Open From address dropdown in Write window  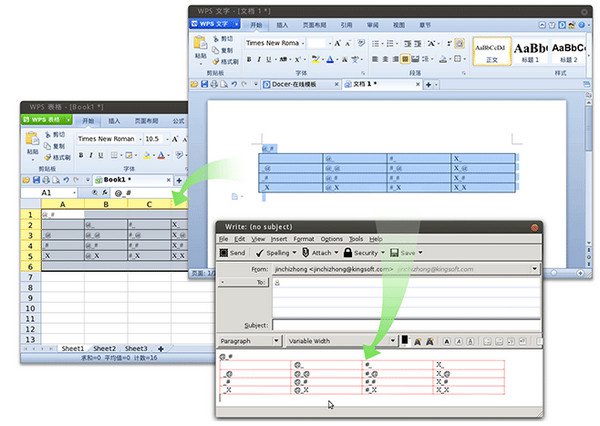(534, 269)
